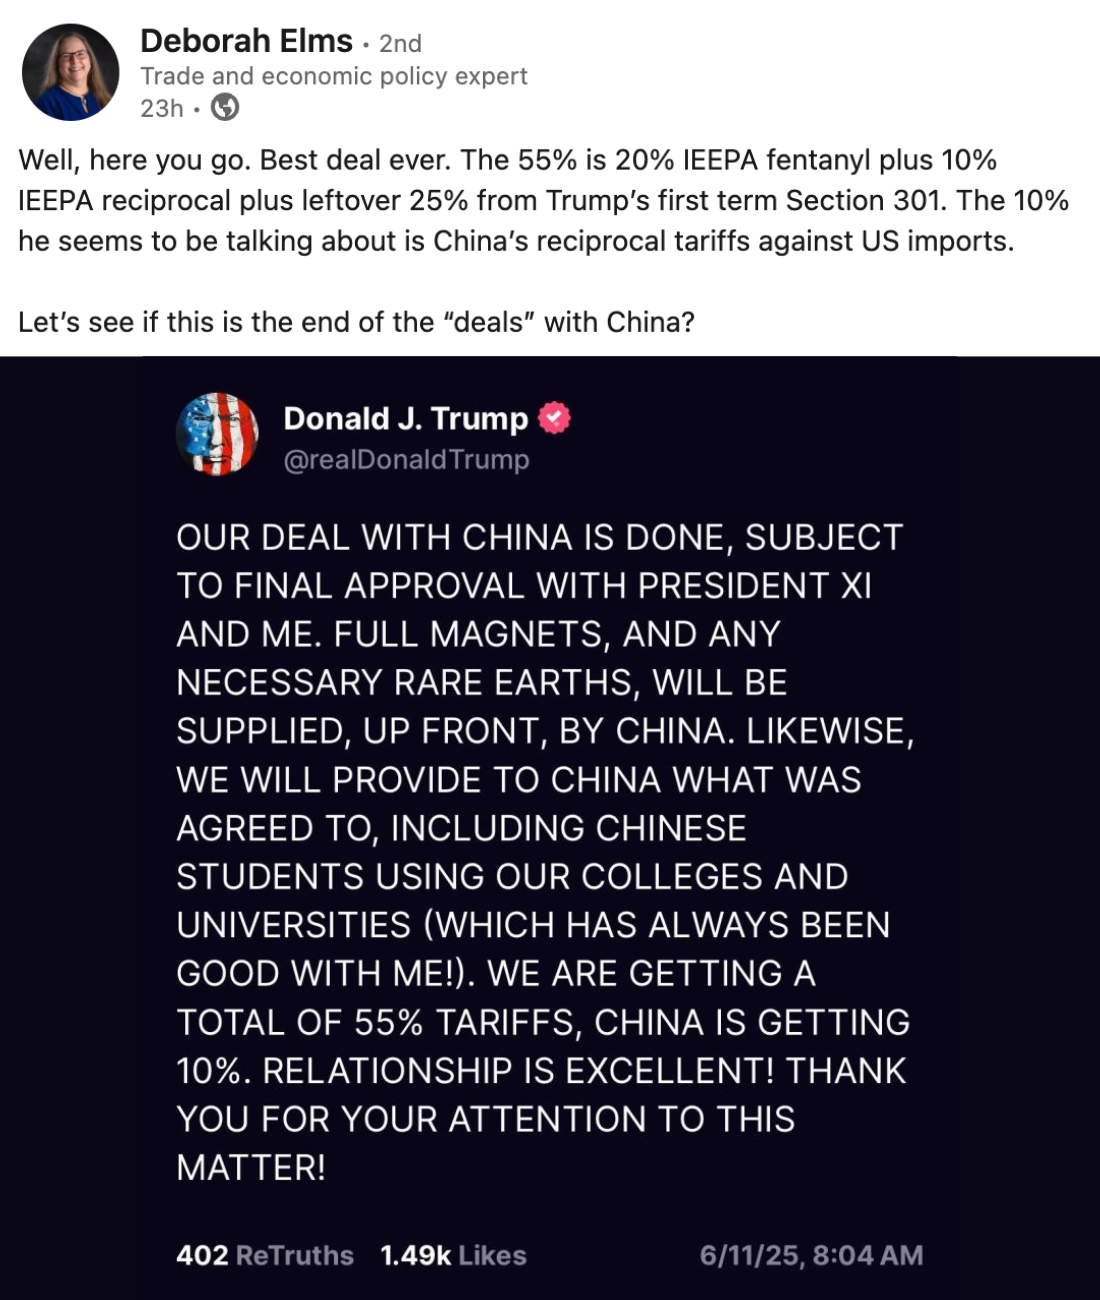Click Trump's flag-painted avatar
Screen dimensions: 1100x1300
tap(218, 434)
